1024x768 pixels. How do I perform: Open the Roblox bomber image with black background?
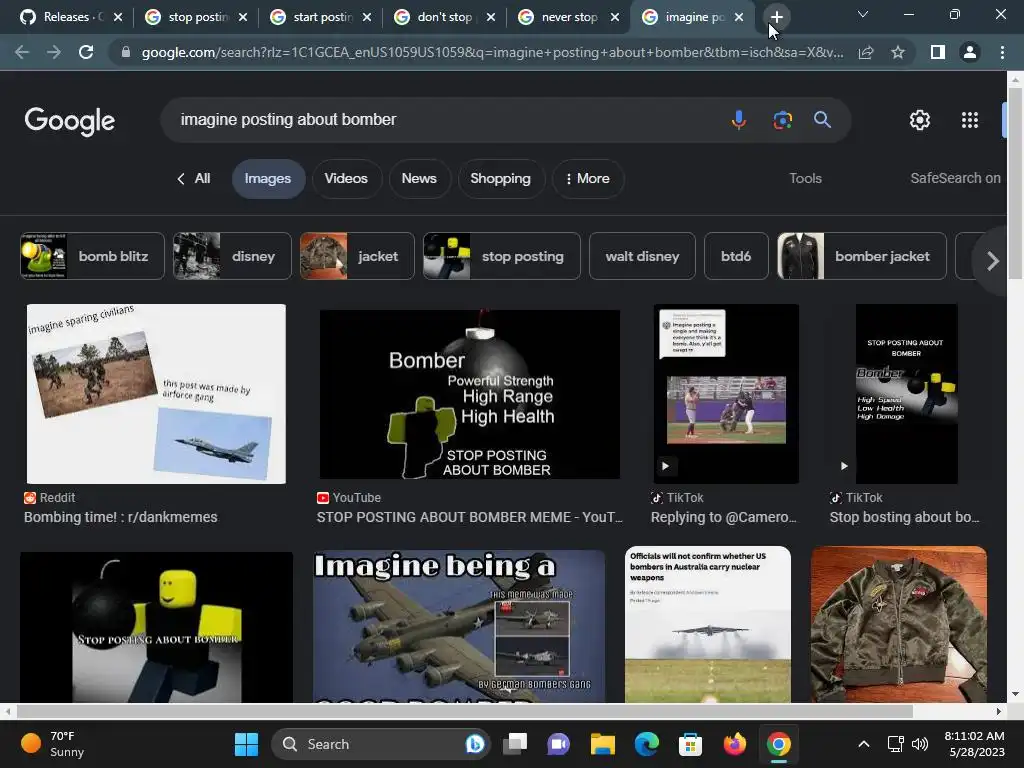pyautogui.click(x=156, y=627)
